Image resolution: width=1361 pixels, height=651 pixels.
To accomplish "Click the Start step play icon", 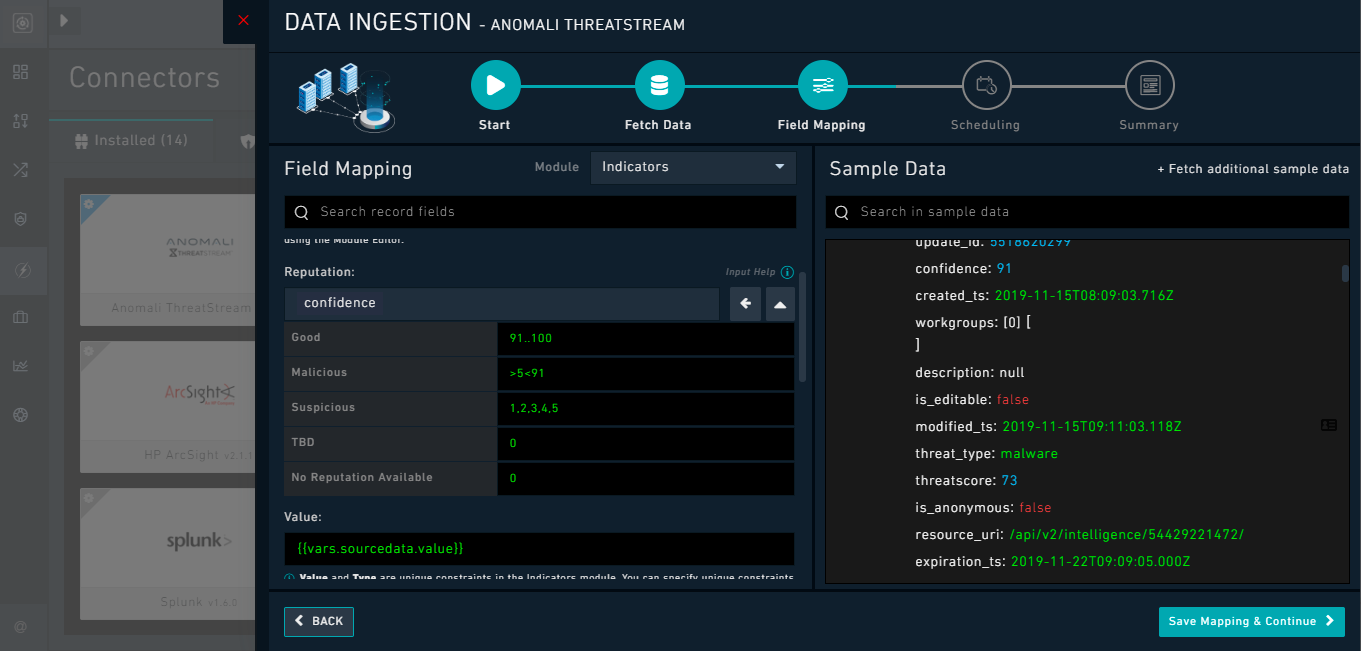I will click(x=496, y=86).
